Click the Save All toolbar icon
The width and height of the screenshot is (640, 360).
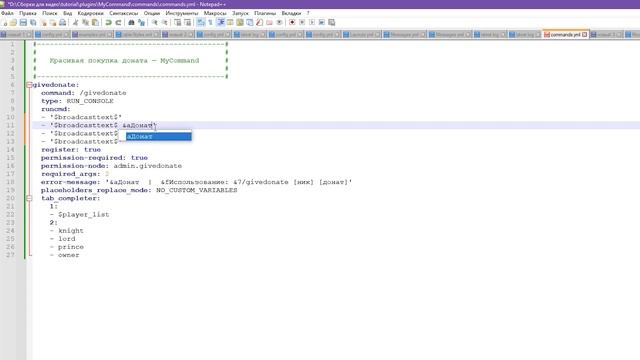33,22
